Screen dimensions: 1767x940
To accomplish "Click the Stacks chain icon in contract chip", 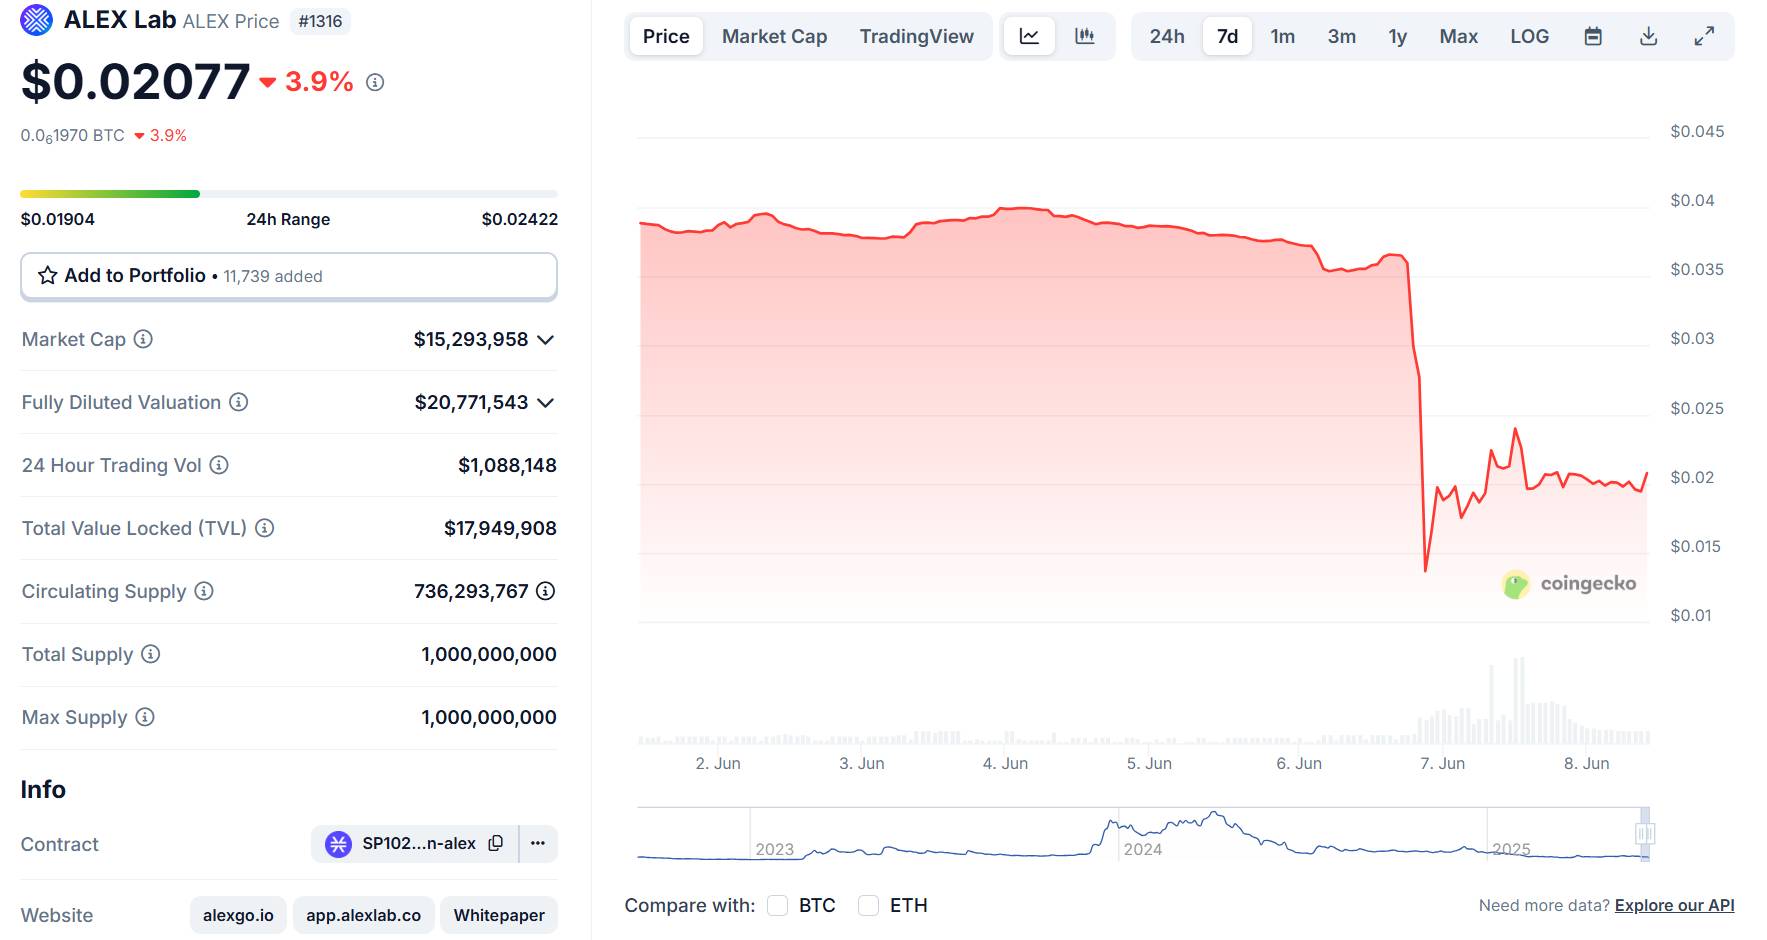I will click(x=339, y=844).
